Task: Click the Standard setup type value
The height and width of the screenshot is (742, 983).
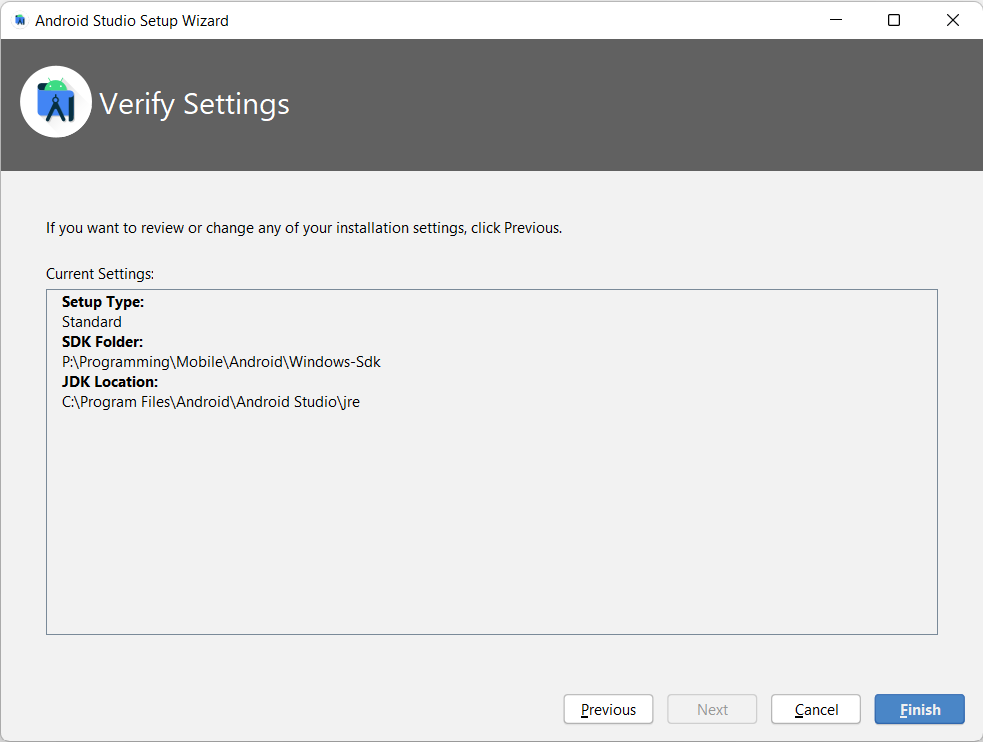Action: pyautogui.click(x=91, y=321)
